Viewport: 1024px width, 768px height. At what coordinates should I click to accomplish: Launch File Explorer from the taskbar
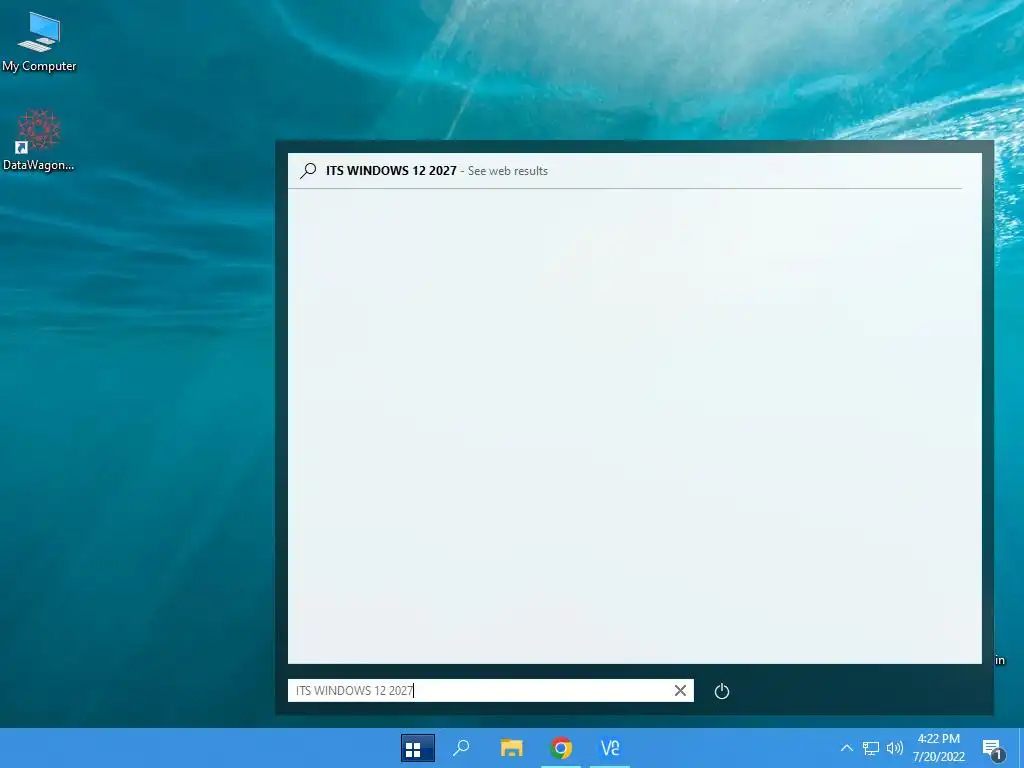coord(511,748)
